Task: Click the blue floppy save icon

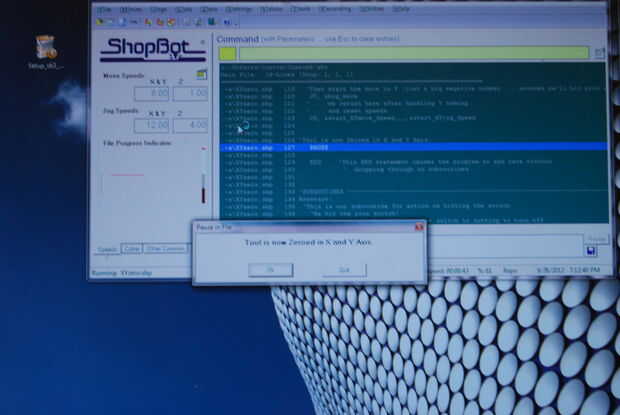Action: (591, 251)
